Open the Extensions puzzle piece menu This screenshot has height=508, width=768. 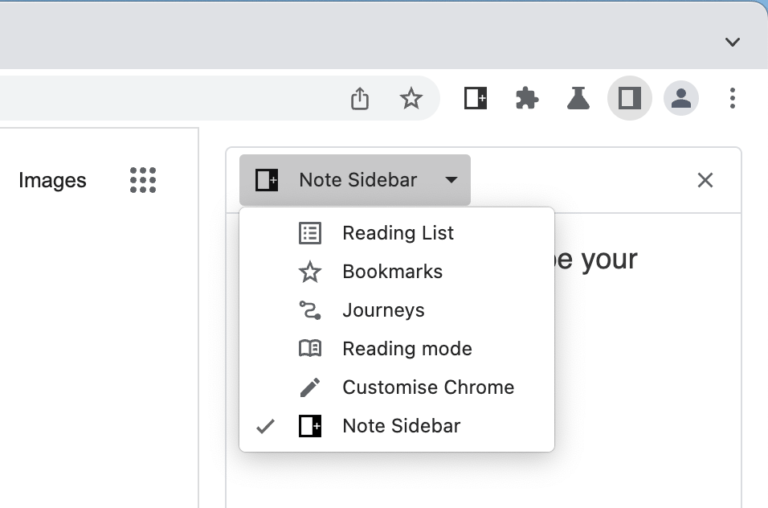[527, 98]
